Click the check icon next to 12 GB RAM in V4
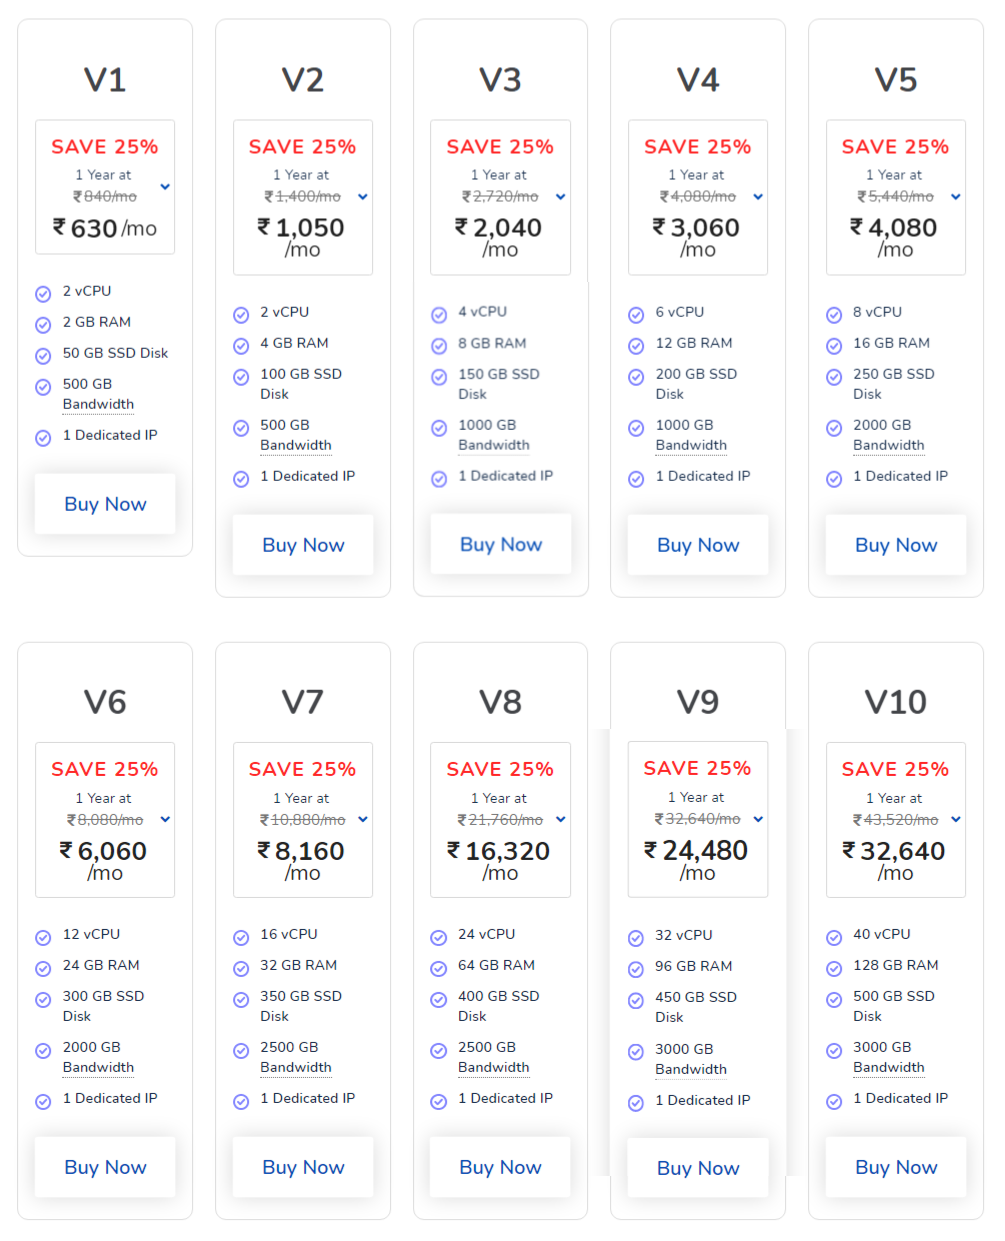The height and width of the screenshot is (1241, 1005). pos(636,346)
